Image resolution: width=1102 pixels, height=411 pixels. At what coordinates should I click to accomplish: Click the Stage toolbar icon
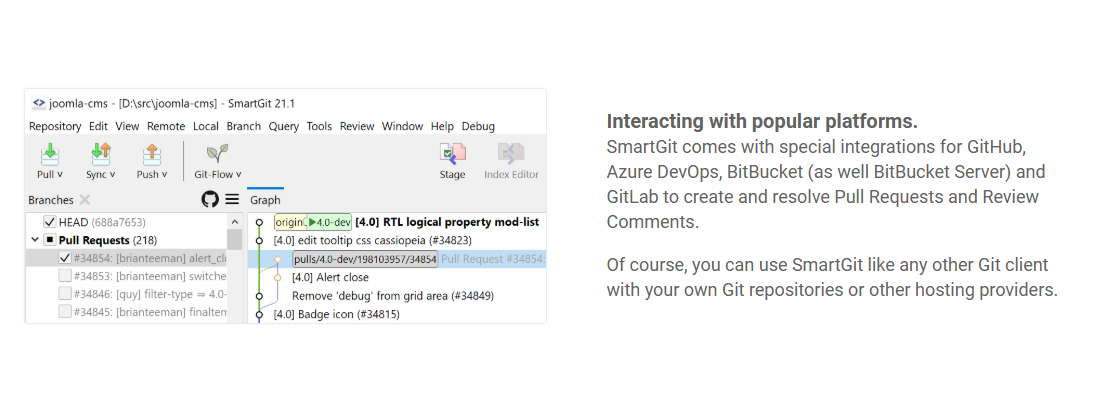click(453, 153)
